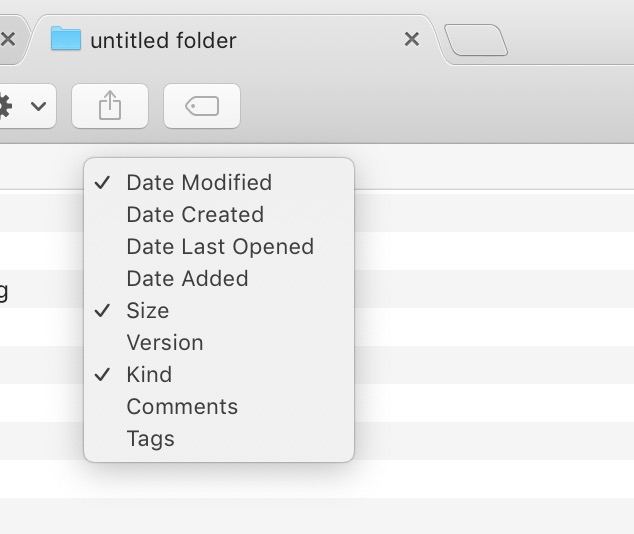Image resolution: width=634 pixels, height=534 pixels.
Task: Open the Edit Tags toolbar button
Action: [202, 106]
